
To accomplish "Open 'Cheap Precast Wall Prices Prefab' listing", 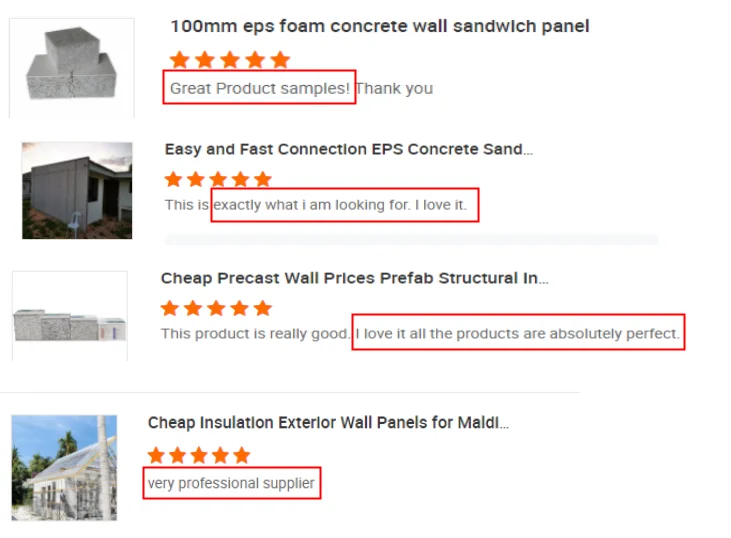I will 354,278.
